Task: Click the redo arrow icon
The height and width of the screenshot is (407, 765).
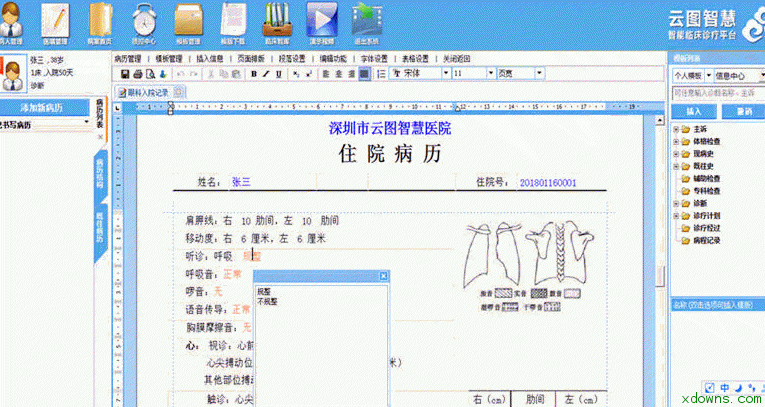Action: coord(193,74)
